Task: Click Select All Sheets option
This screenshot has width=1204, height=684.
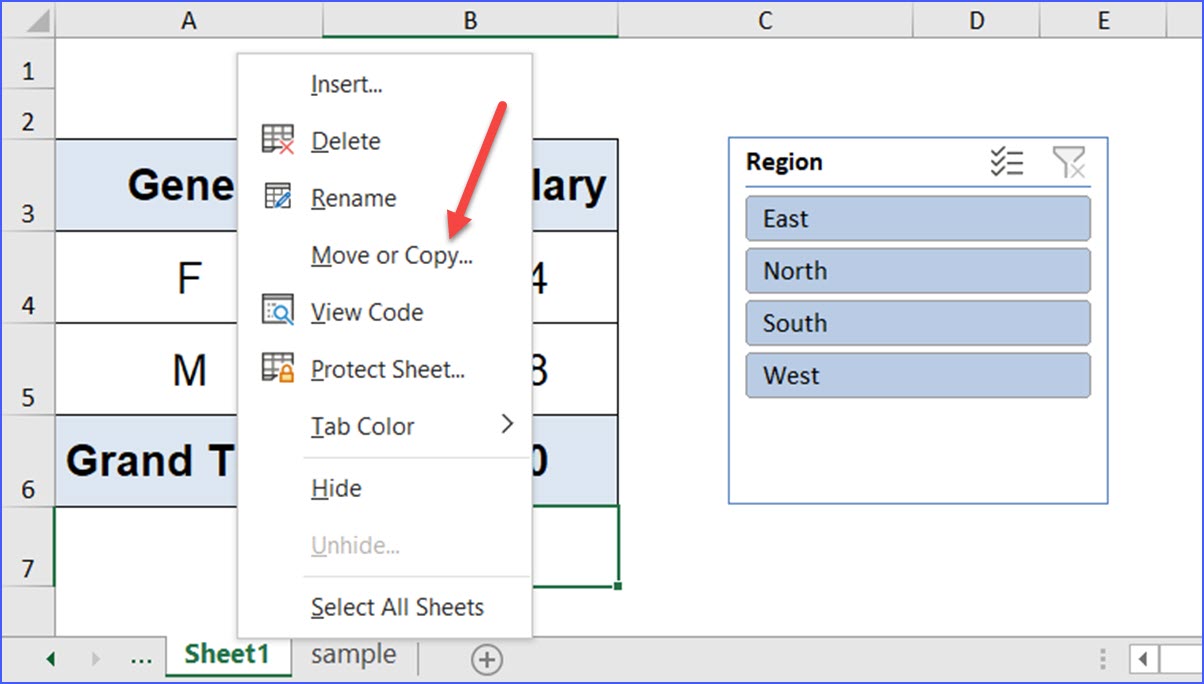Action: coord(396,607)
